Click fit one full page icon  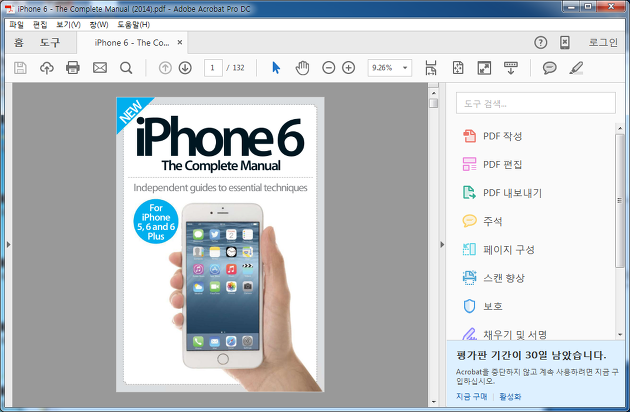coord(458,68)
